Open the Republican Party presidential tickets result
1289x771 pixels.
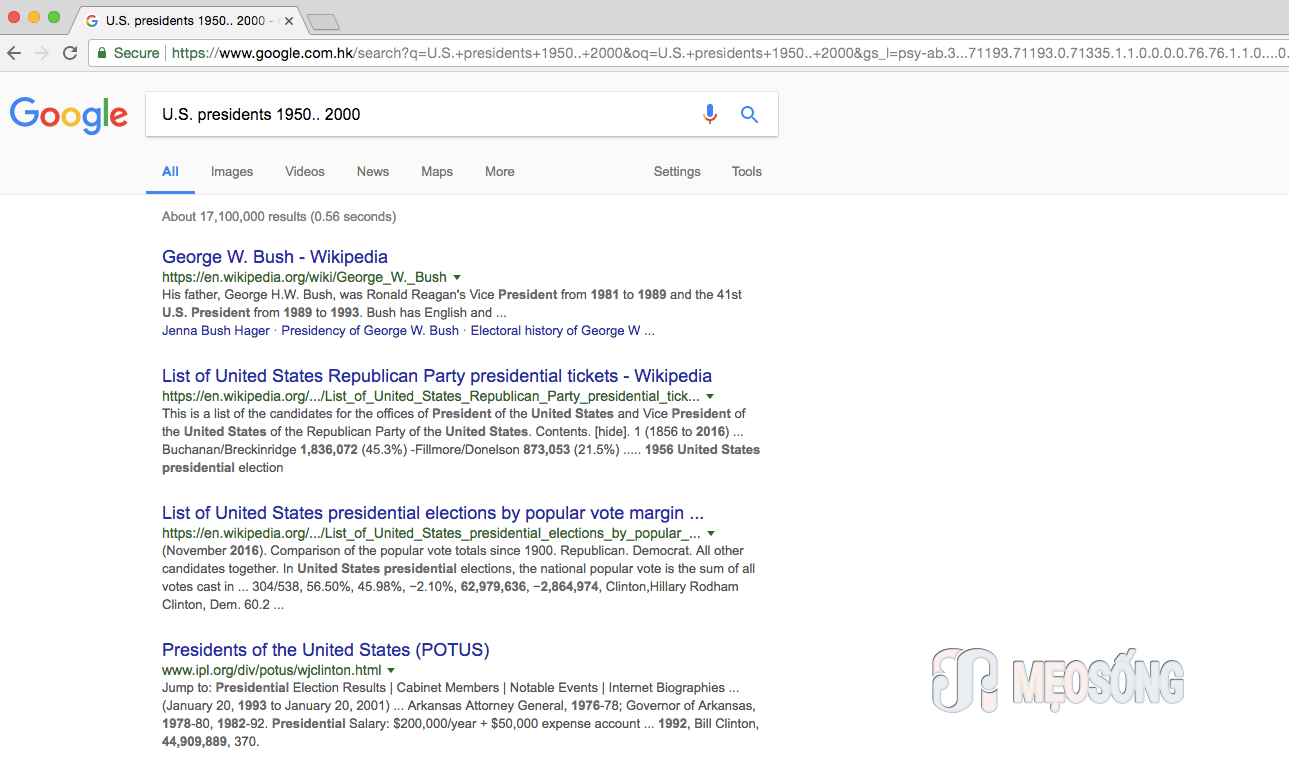click(x=437, y=376)
